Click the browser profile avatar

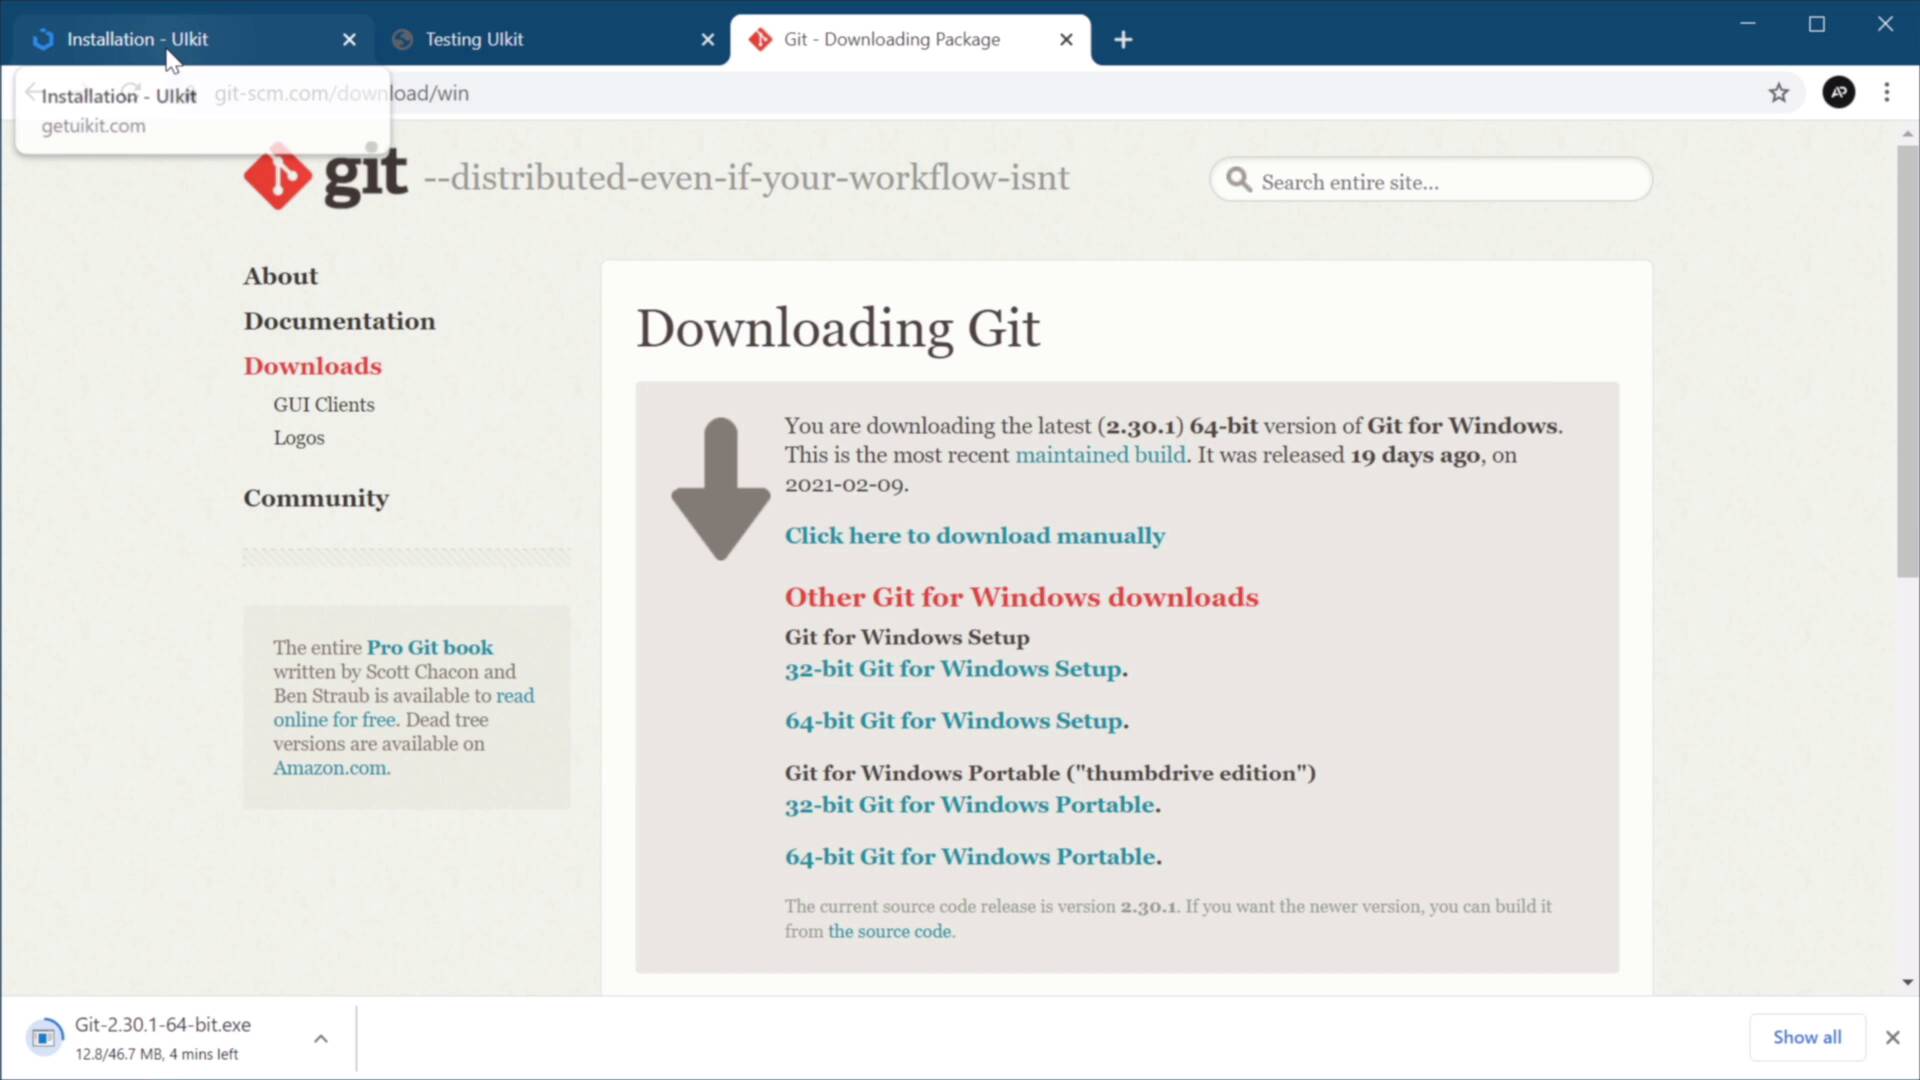pyautogui.click(x=1840, y=92)
